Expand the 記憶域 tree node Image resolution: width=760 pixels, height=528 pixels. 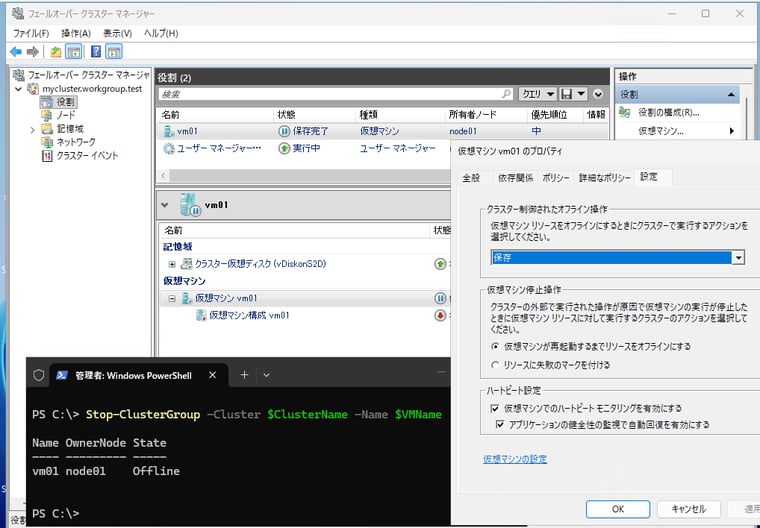pyautogui.click(x=32, y=129)
